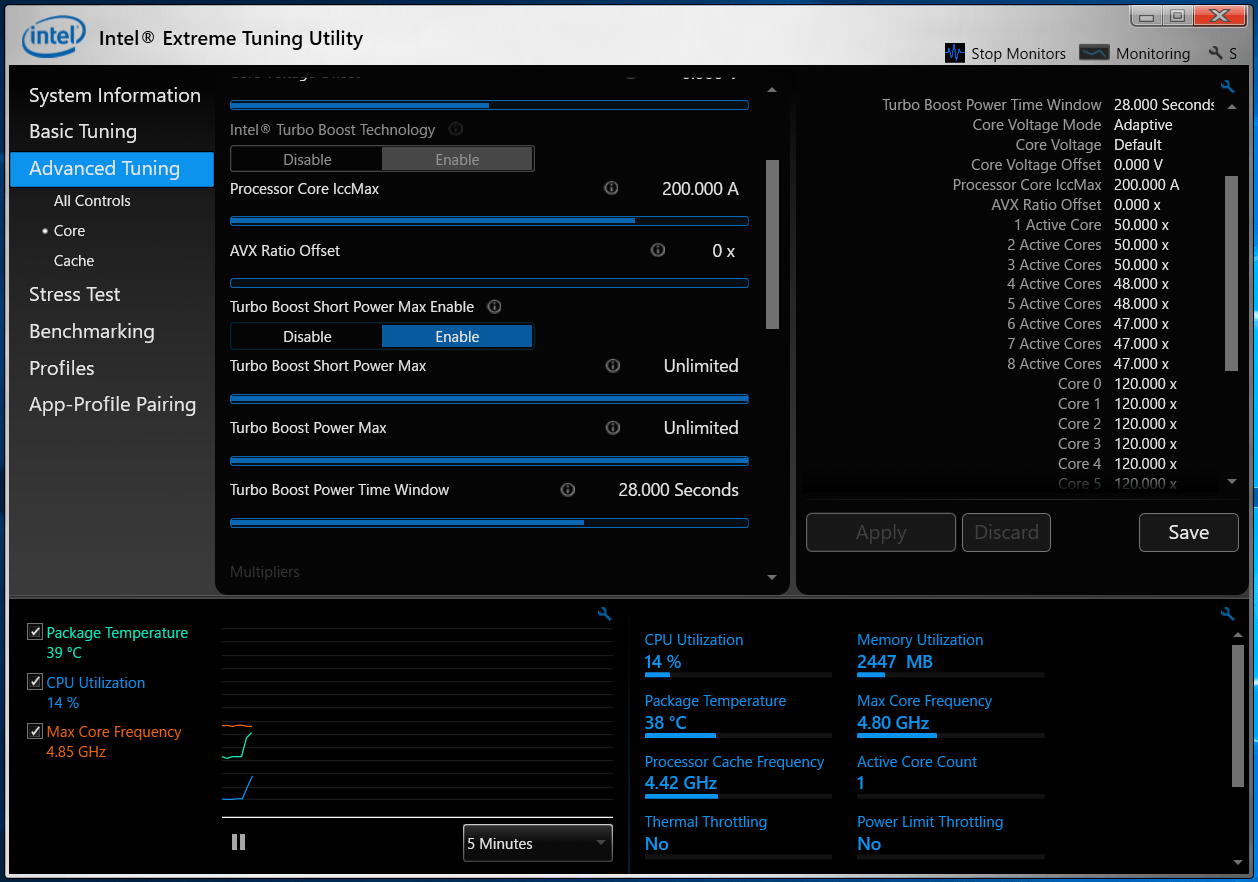Adjust Turbo Boost Power Max slider
Viewport: 1258px width, 882px height.
point(489,461)
